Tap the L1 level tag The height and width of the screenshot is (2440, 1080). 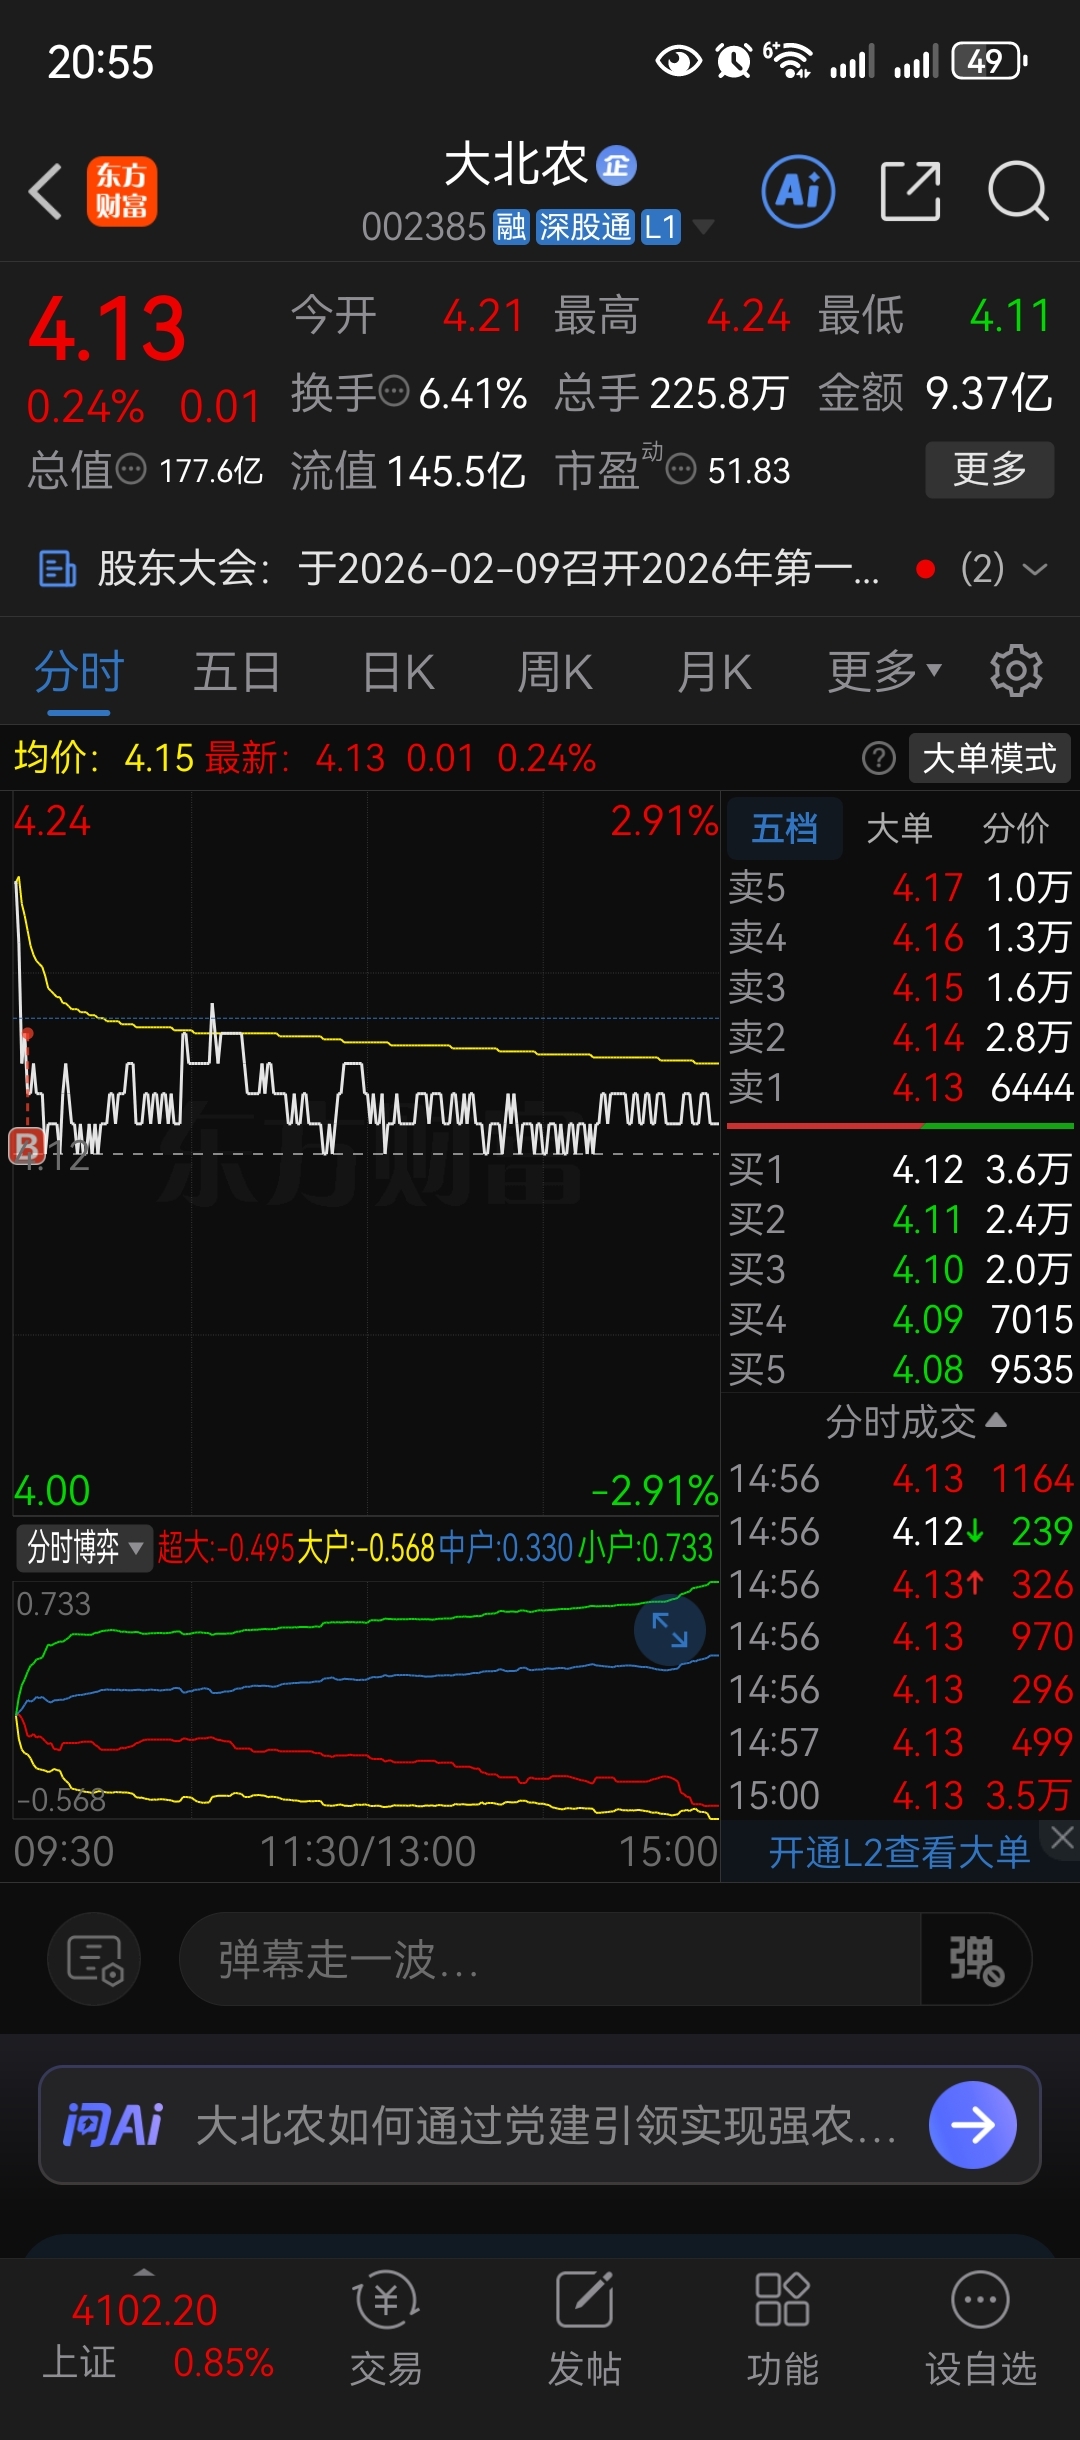661,227
